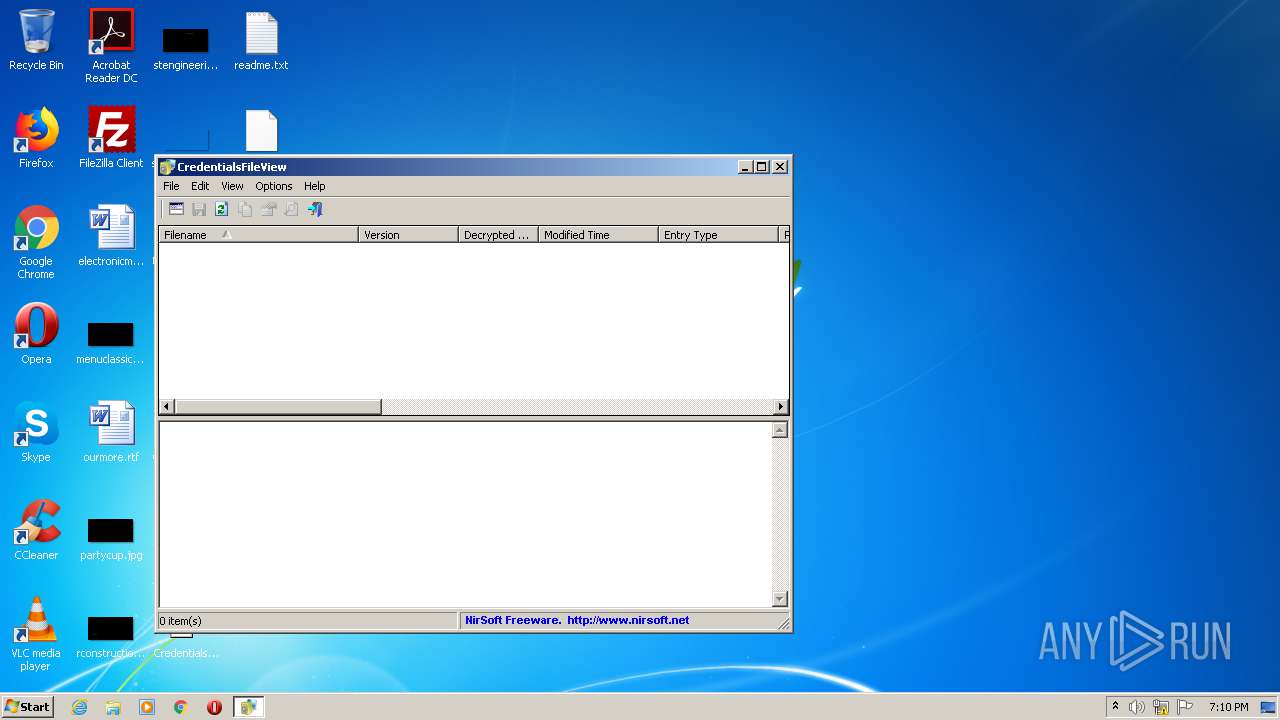Open Windows Explorer from the taskbar
Viewport: 1280px width, 720px height.
[113, 707]
